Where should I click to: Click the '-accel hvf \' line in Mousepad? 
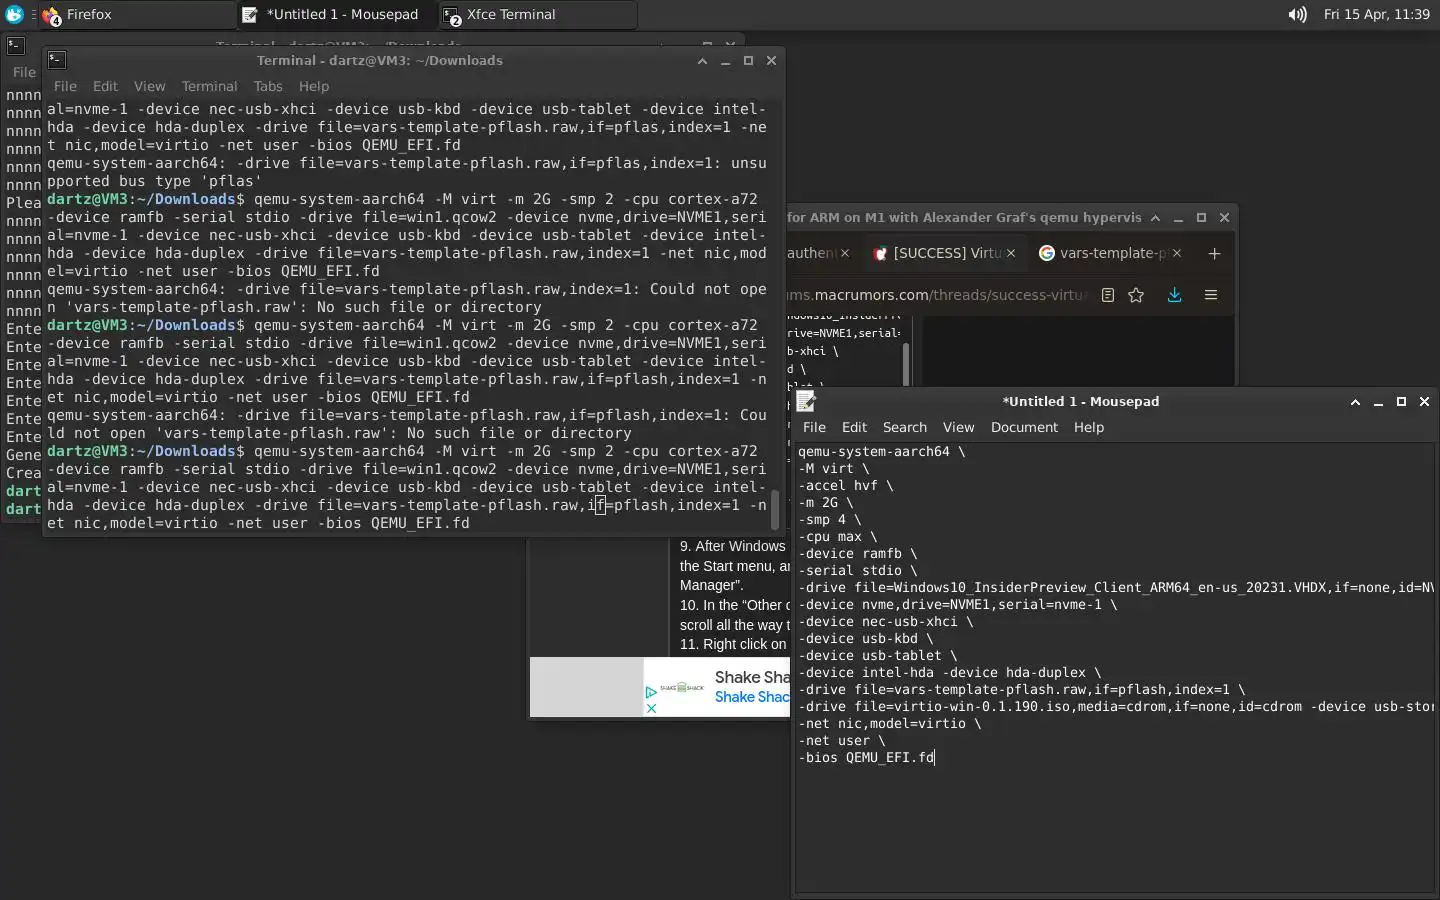pos(846,485)
